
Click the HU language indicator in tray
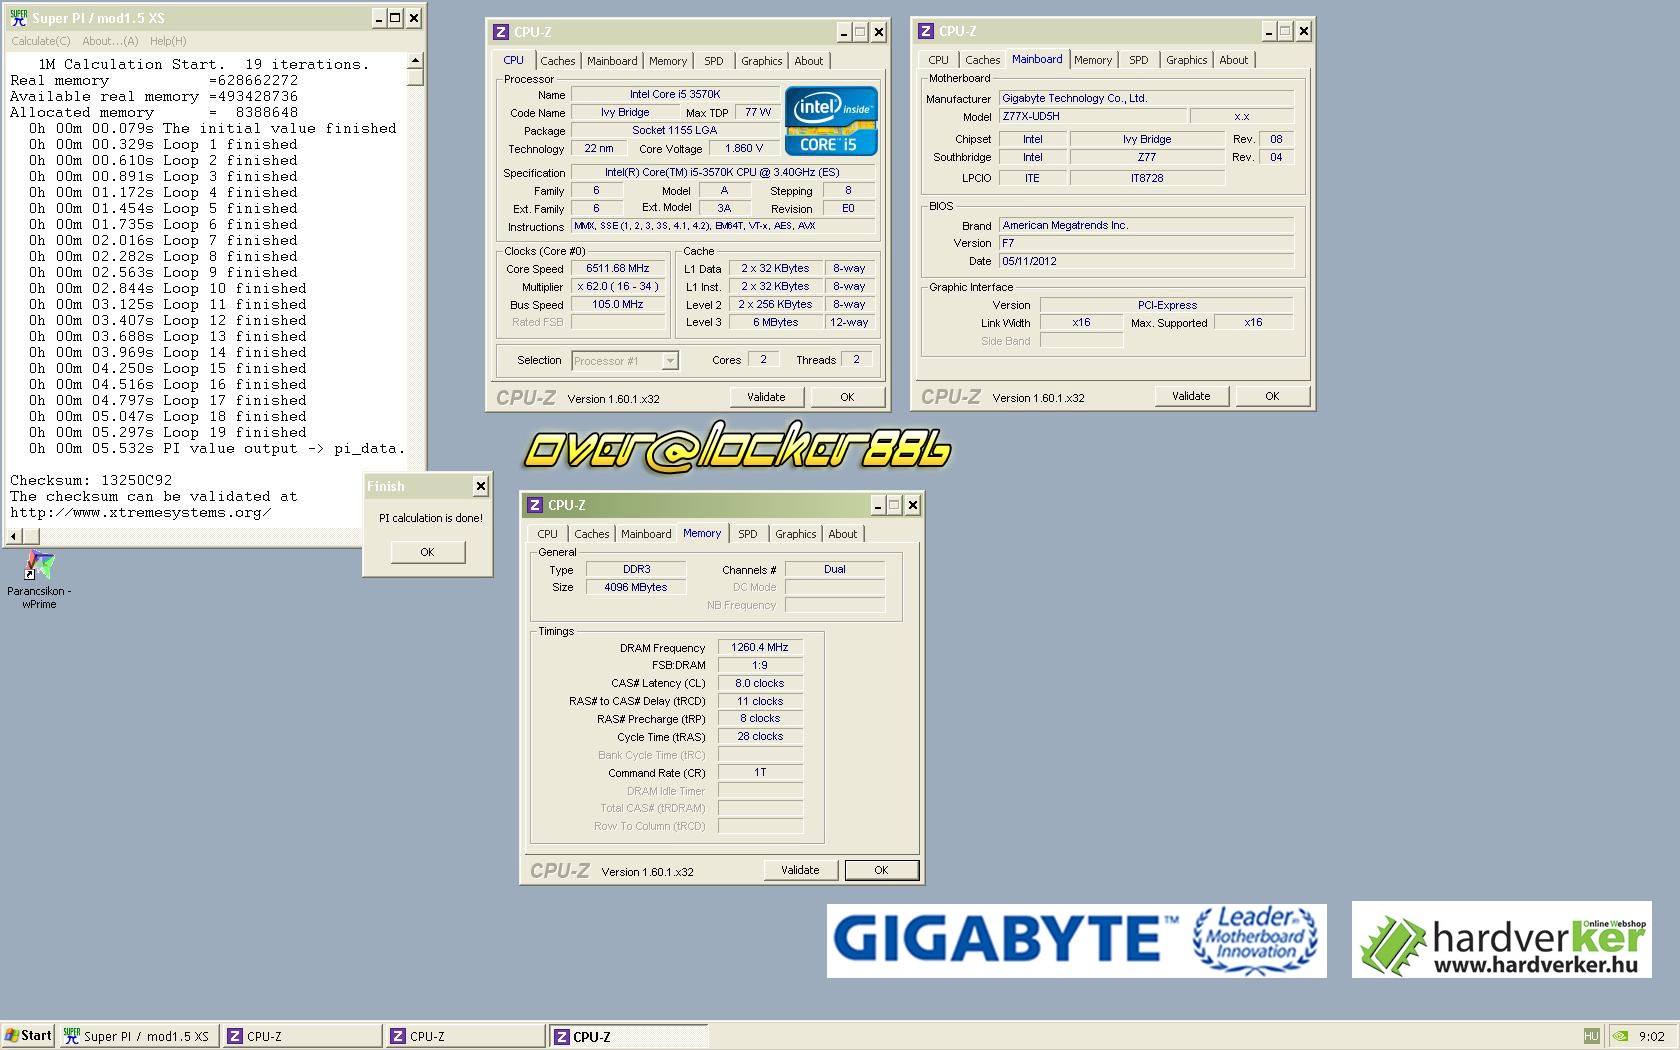(1592, 1036)
